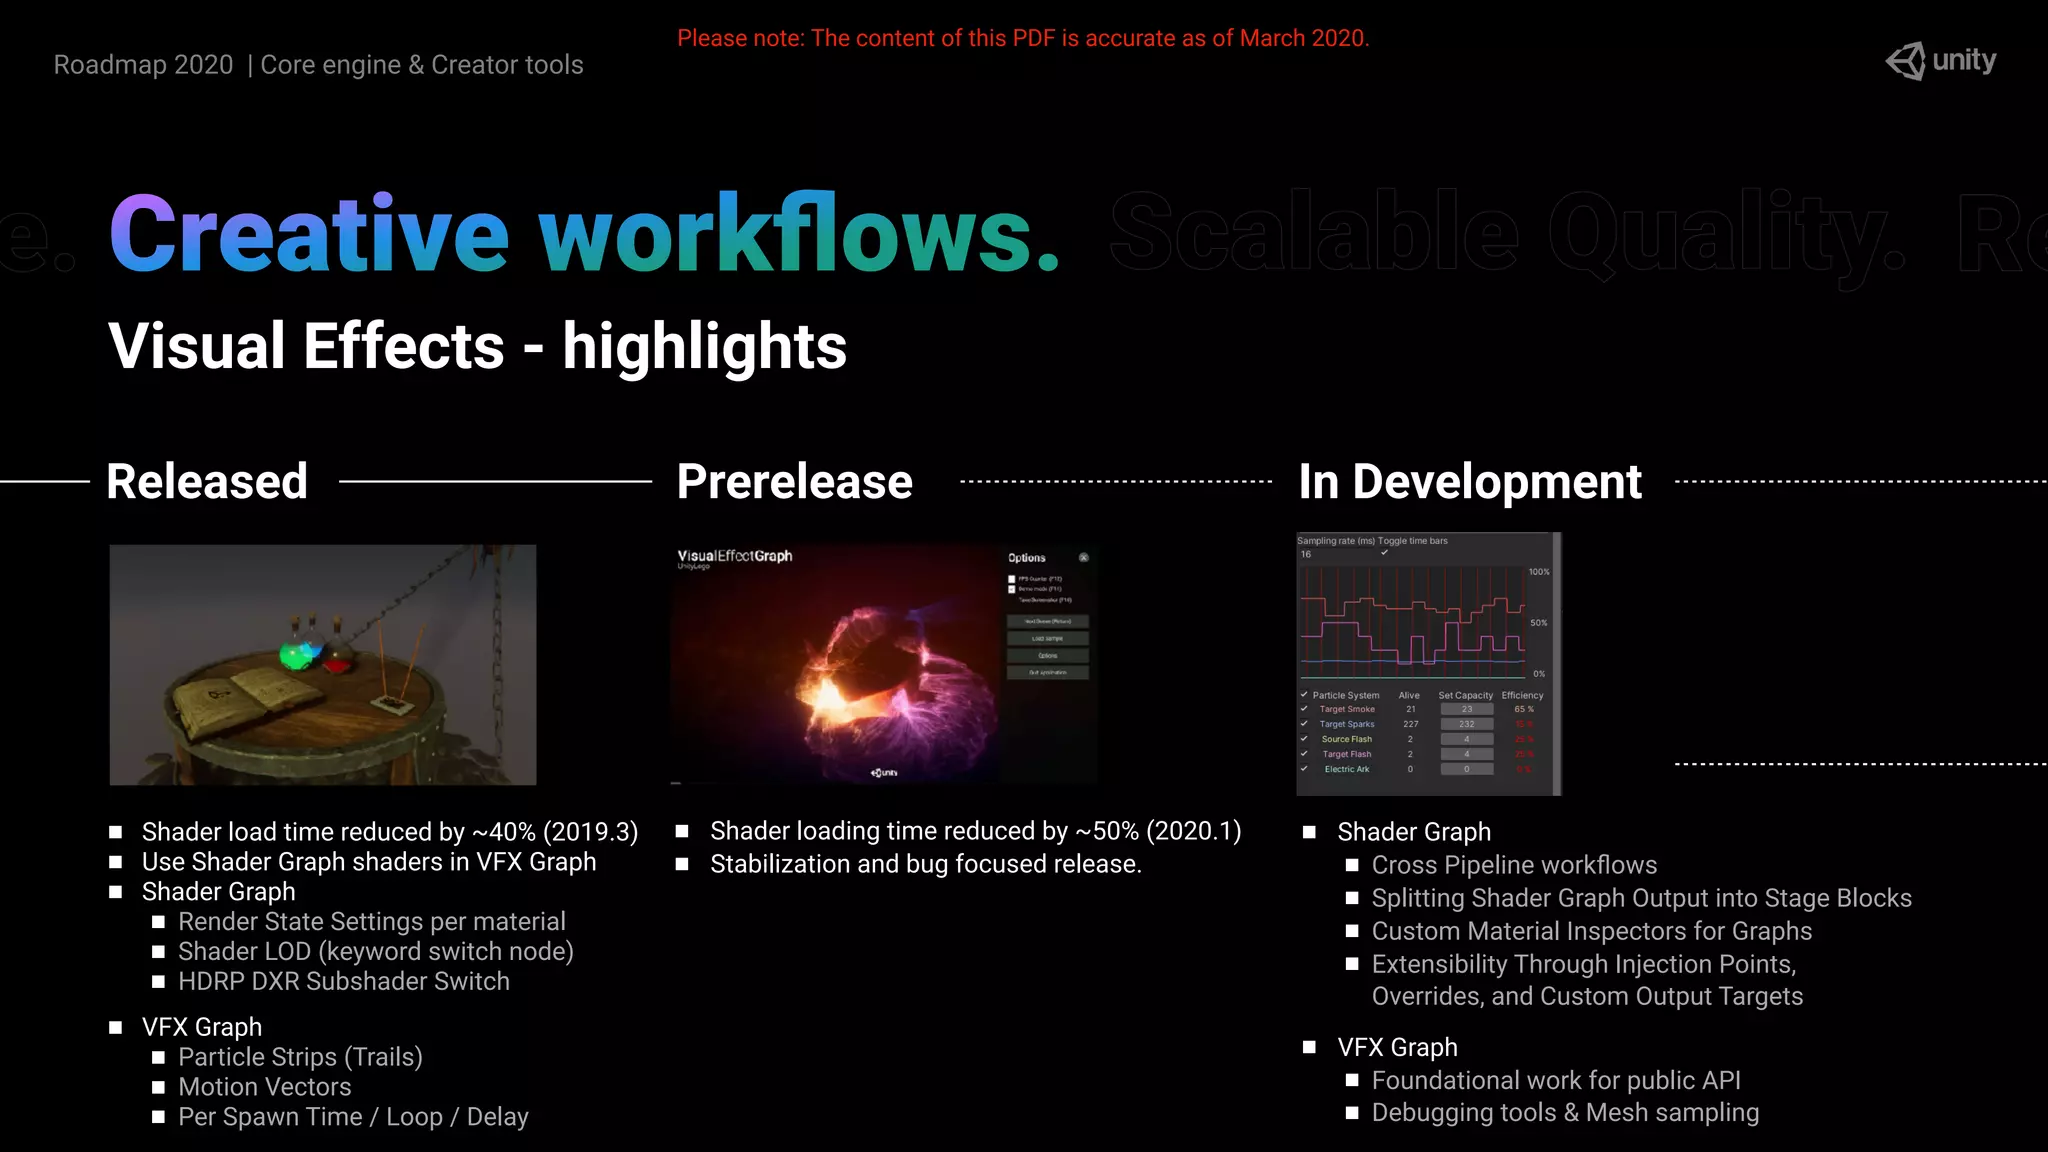
Task: Click the Released section heading
Action: (207, 481)
